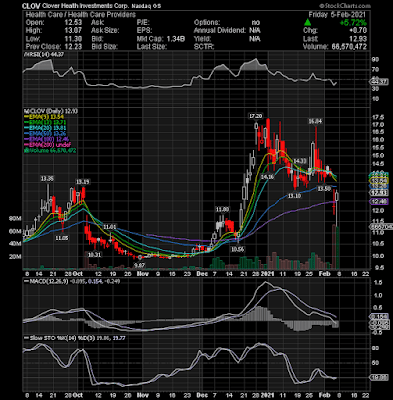Click the 17.5 price axis label
Screen dimensions: 393x400
(378, 117)
